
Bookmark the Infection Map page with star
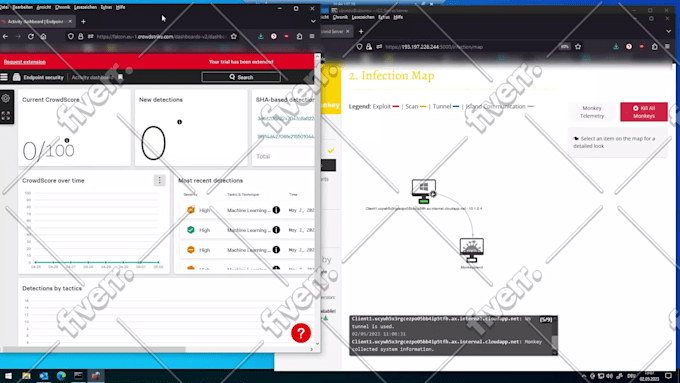pos(578,46)
